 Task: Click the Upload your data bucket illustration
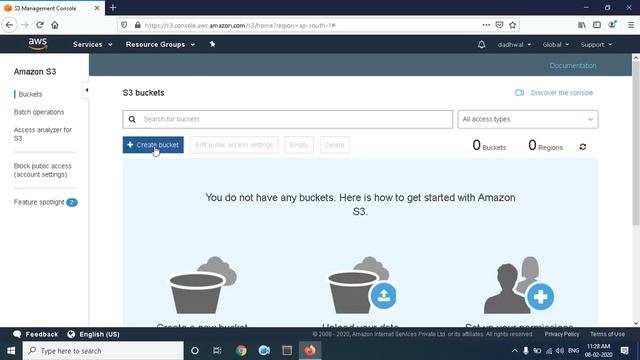point(362,285)
